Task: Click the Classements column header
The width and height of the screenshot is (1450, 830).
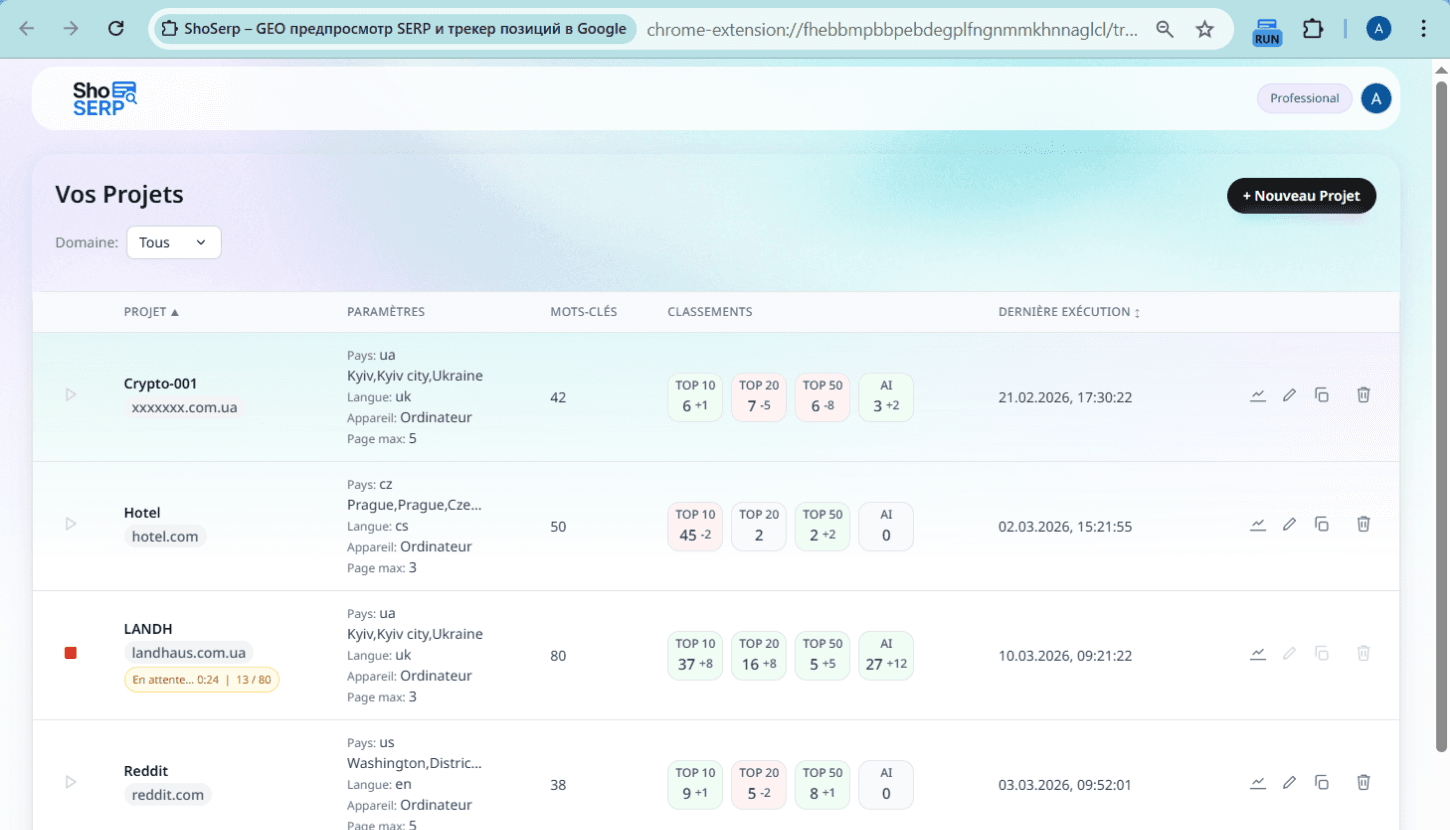Action: point(710,312)
